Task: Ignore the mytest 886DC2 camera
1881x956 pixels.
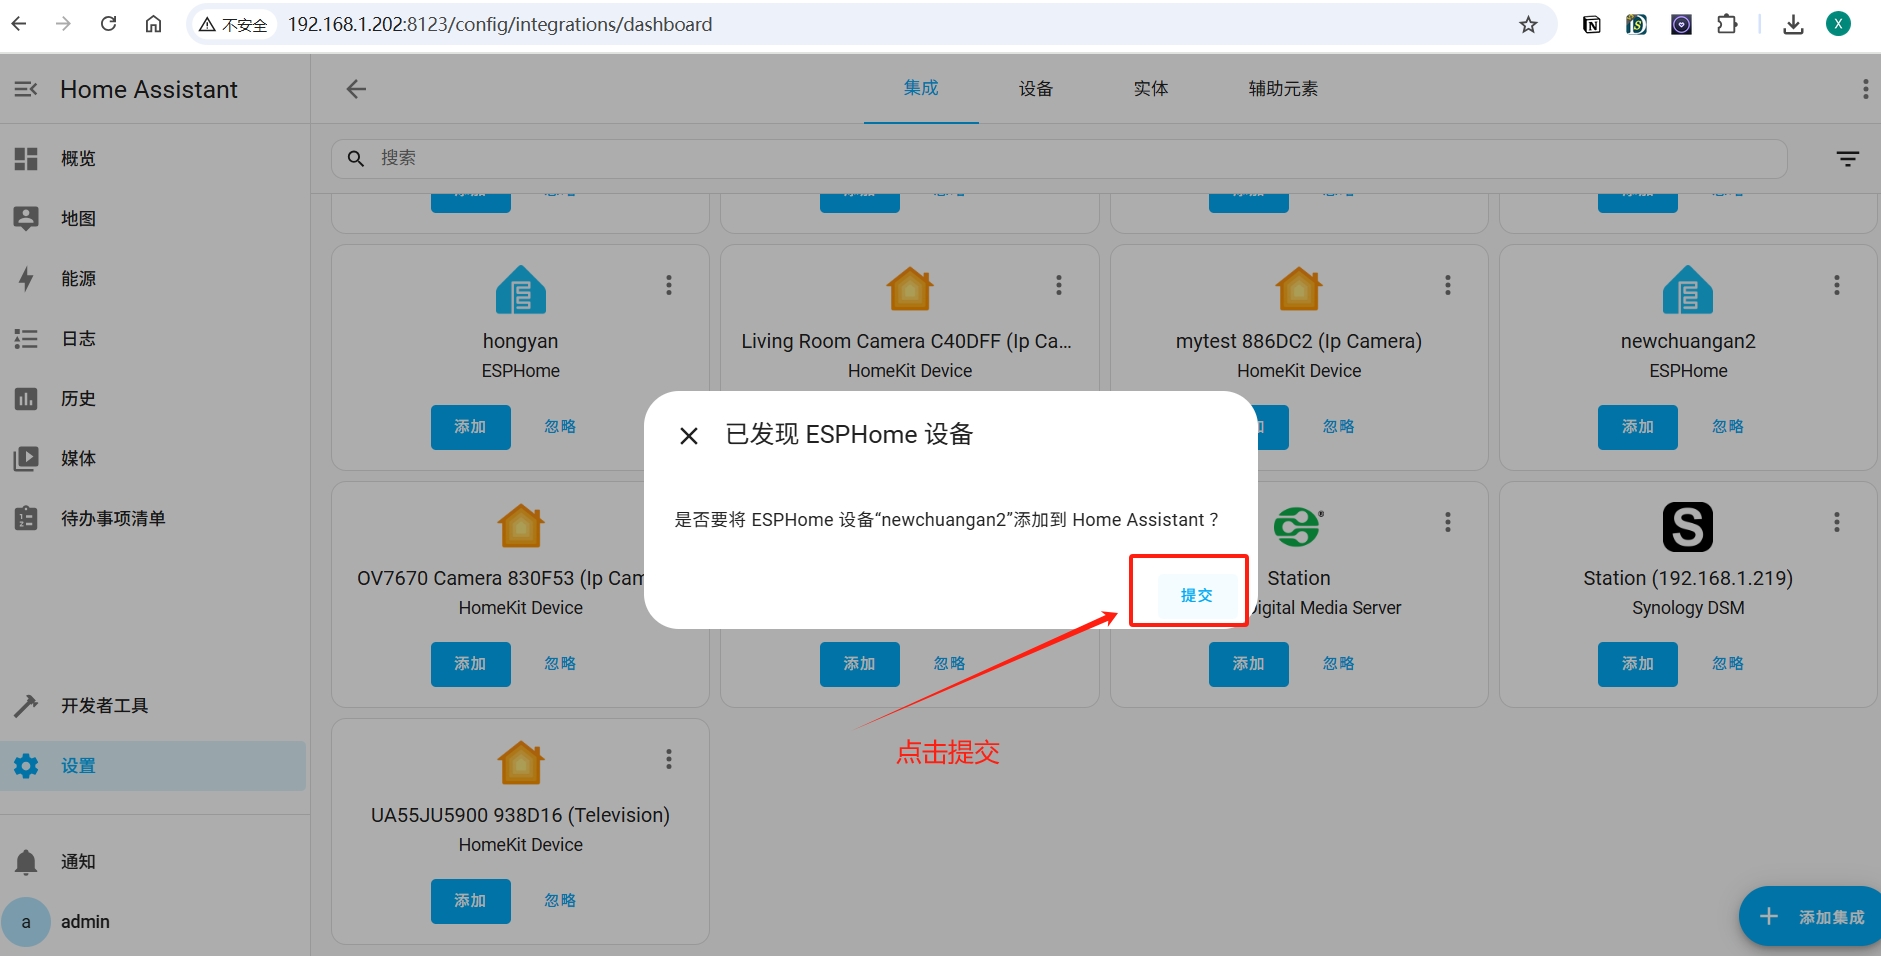Action: 1338,427
